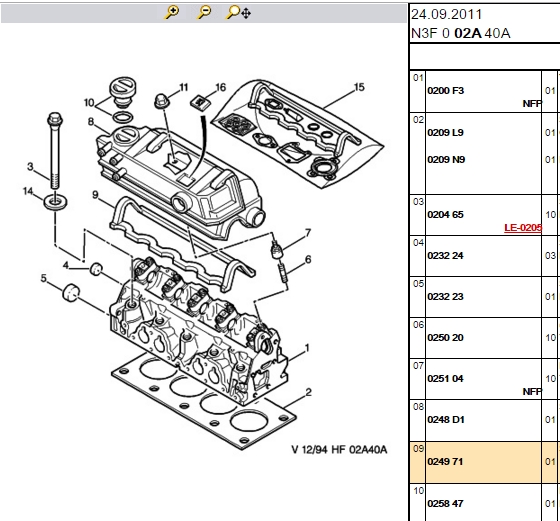
Task: Click row index 08 in parts table
Action: coord(418,407)
